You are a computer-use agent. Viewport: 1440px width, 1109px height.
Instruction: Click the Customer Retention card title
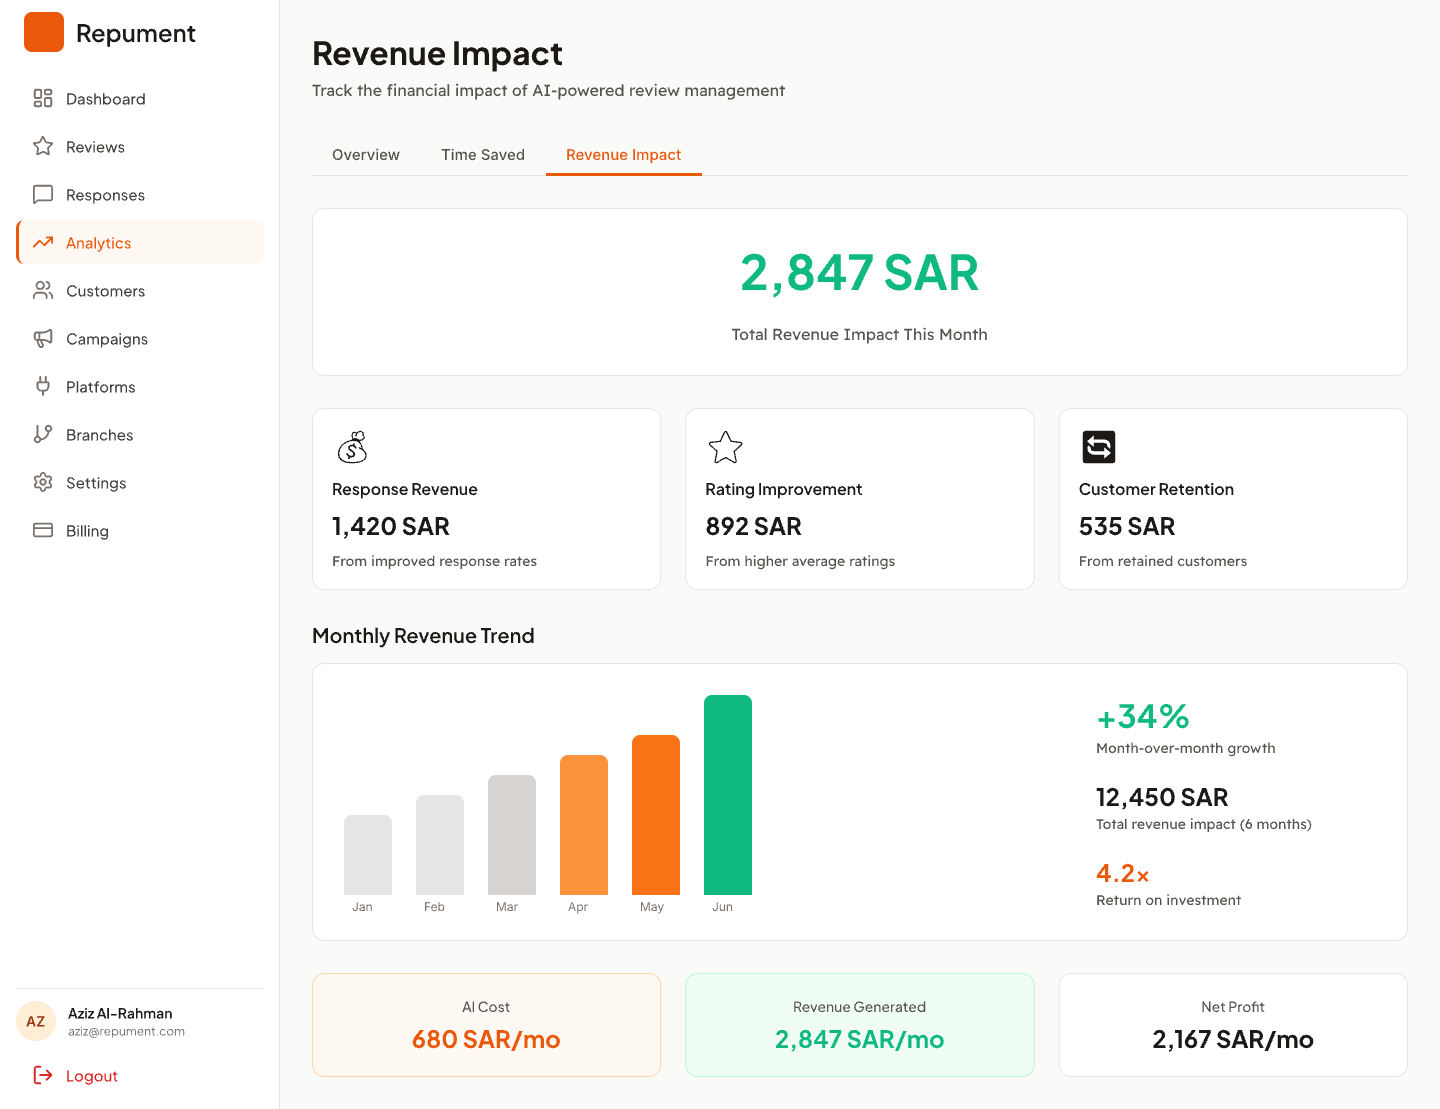1156,489
